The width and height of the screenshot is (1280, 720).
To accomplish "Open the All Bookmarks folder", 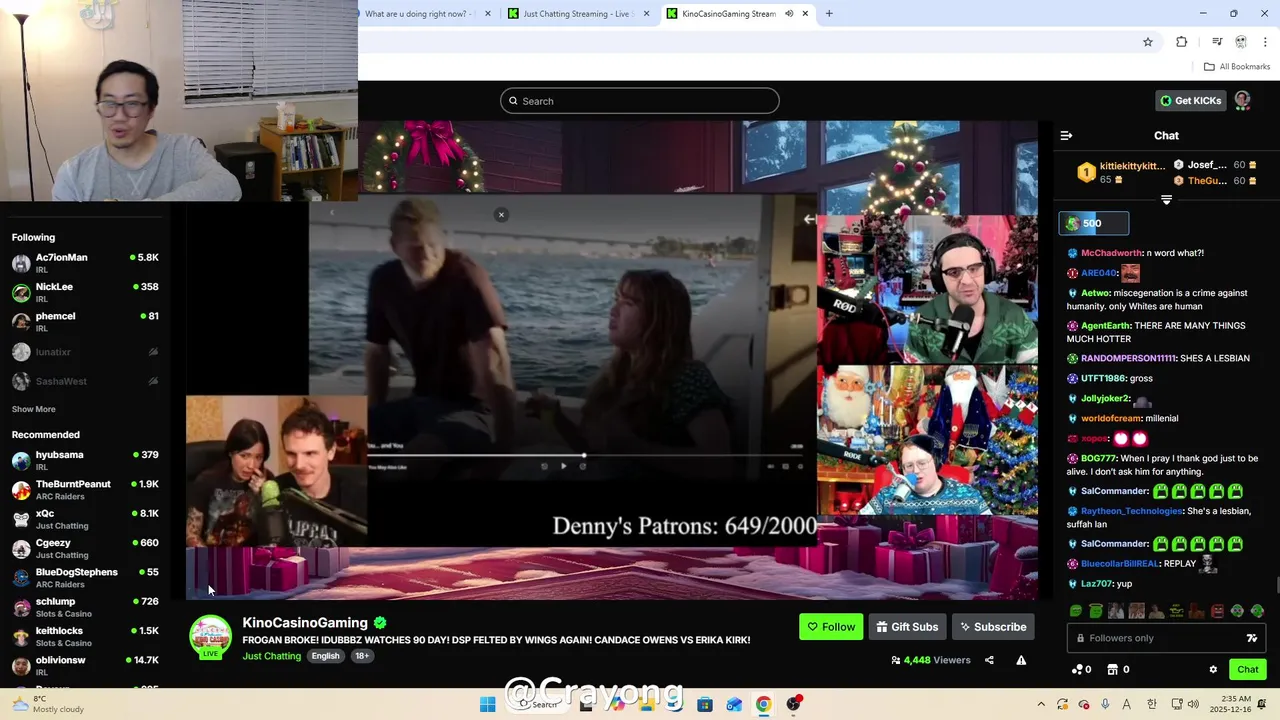I will [1237, 67].
